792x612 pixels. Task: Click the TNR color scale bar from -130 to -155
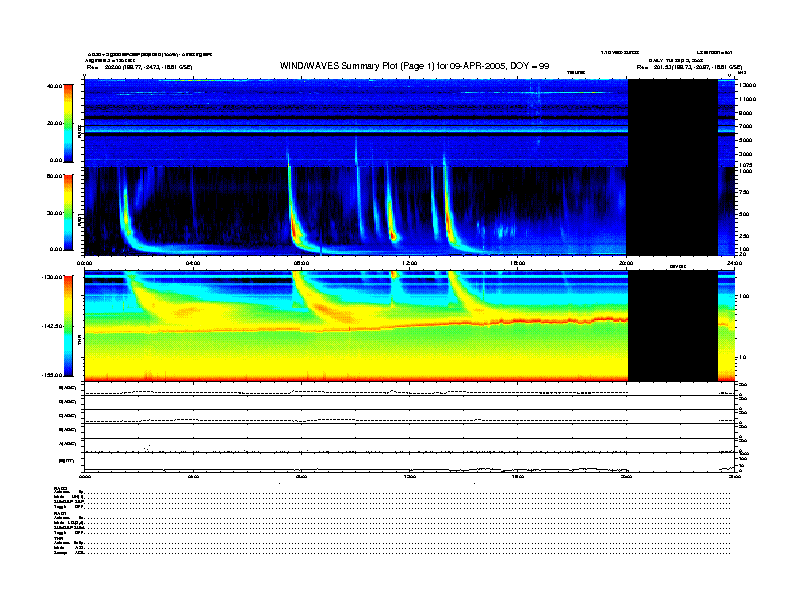pos(68,326)
